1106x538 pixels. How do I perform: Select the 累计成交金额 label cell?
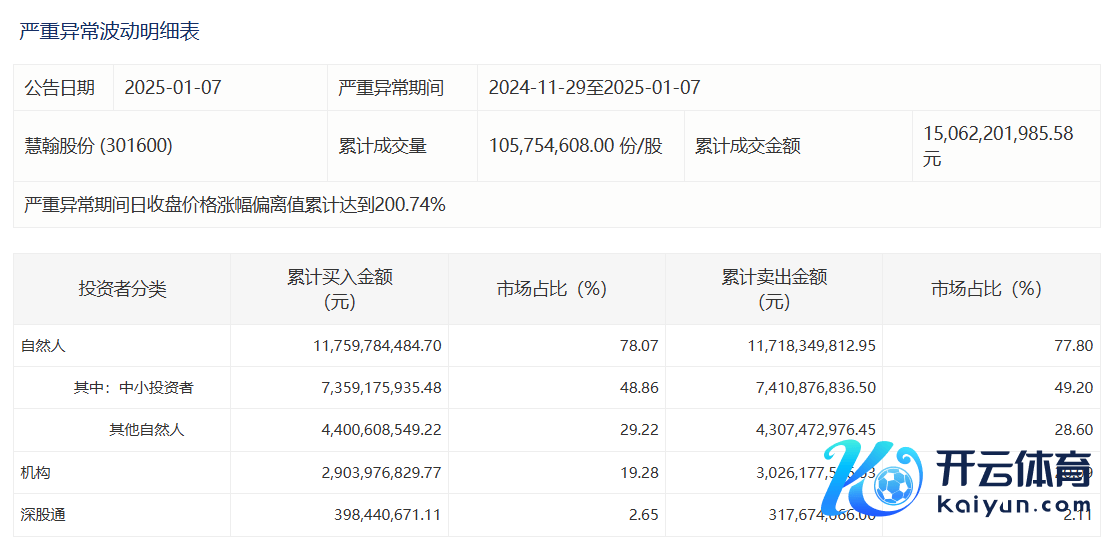click(748, 146)
